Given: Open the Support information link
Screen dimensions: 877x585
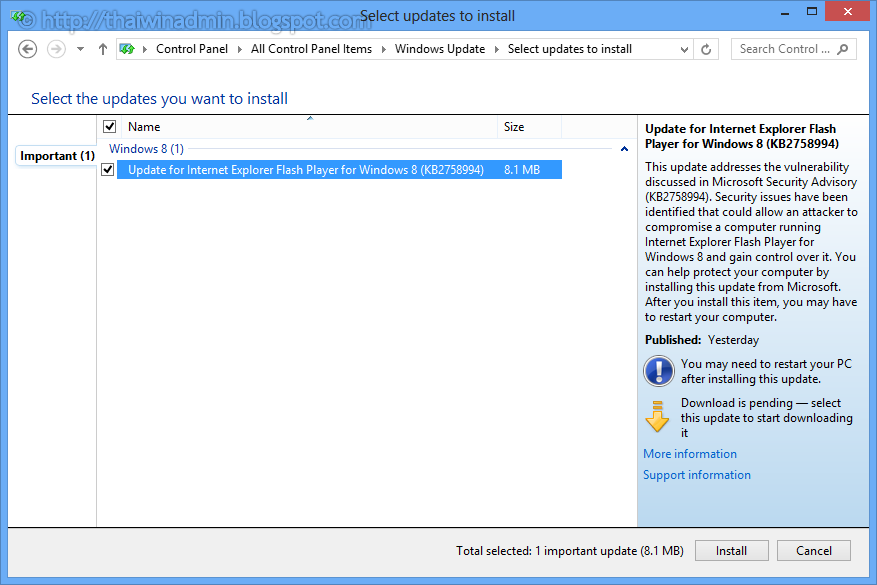Looking at the screenshot, I should pyautogui.click(x=696, y=475).
